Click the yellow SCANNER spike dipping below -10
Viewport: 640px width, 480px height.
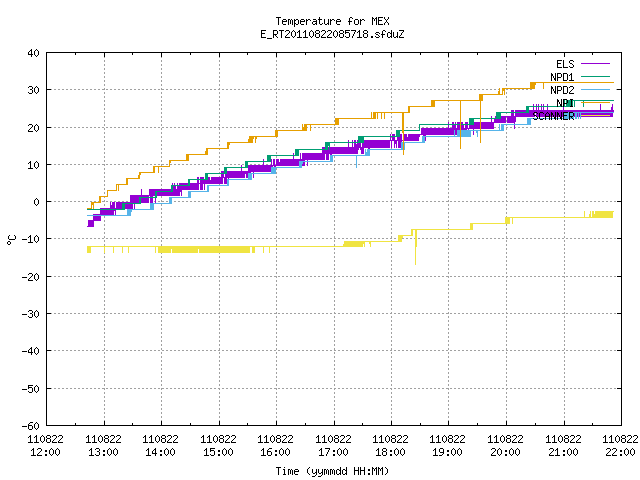(416, 249)
